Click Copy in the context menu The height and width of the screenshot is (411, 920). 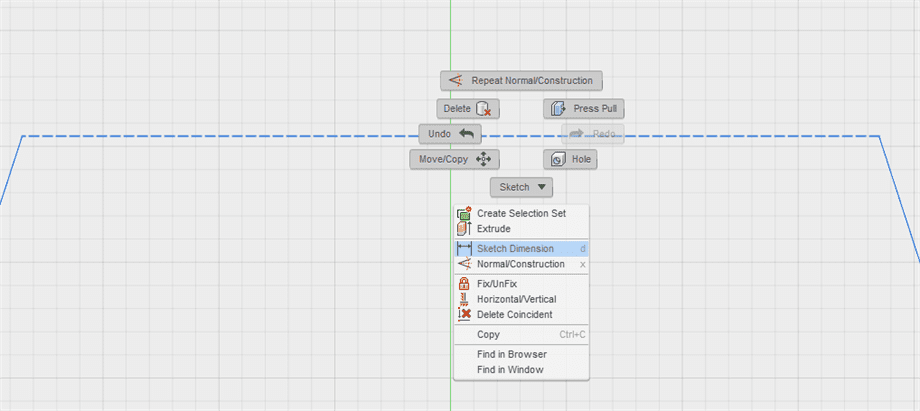(522, 335)
